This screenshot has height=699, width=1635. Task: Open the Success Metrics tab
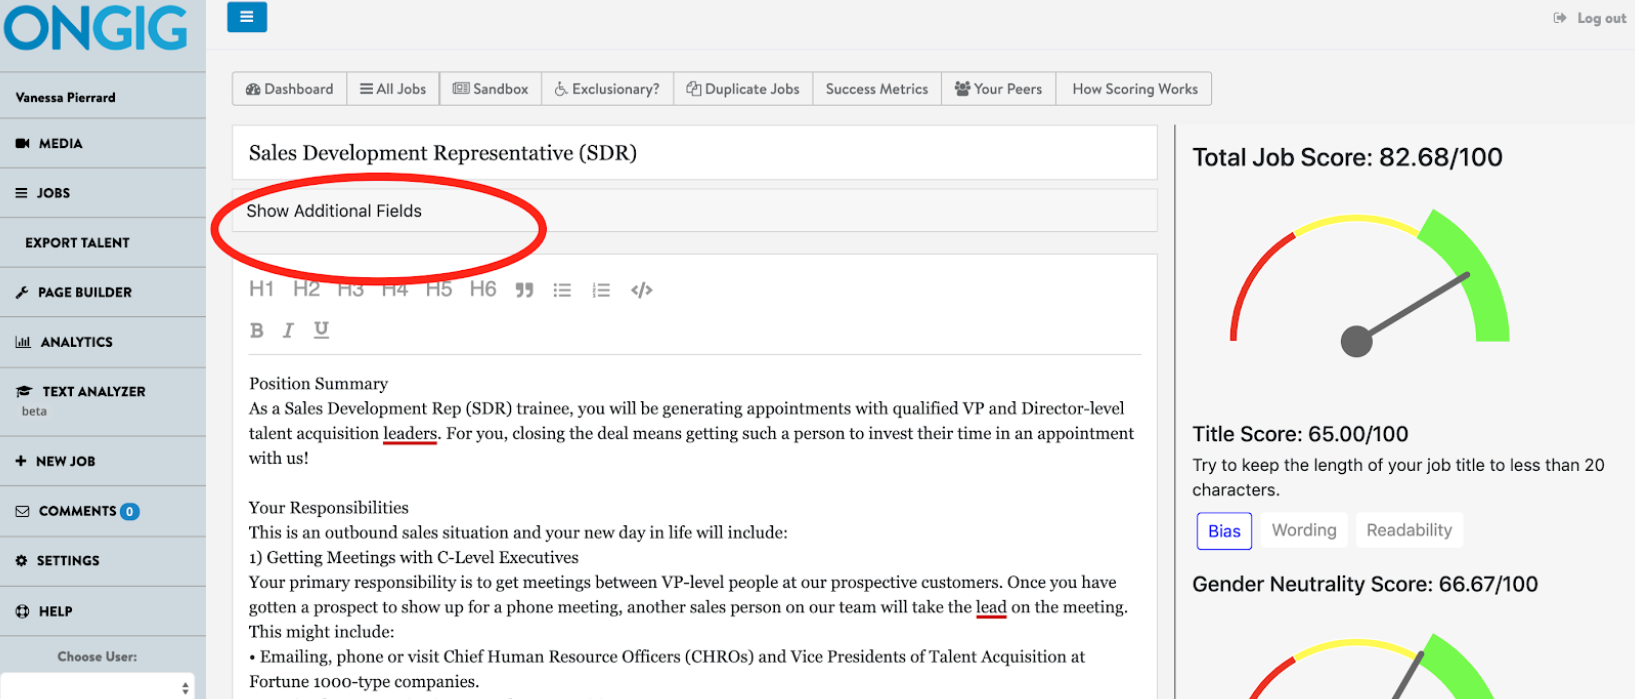[x=877, y=89]
